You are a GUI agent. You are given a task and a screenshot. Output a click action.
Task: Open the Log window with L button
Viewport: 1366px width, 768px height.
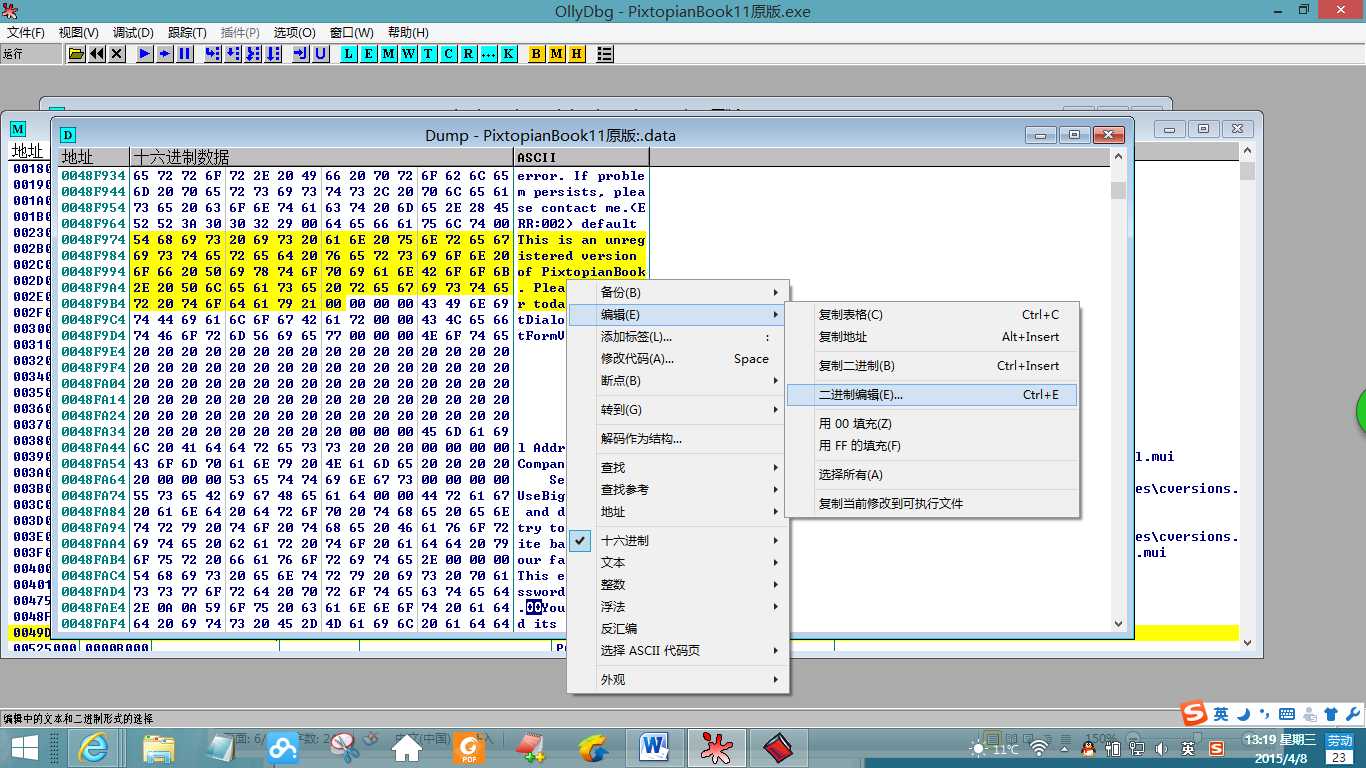pyautogui.click(x=349, y=54)
